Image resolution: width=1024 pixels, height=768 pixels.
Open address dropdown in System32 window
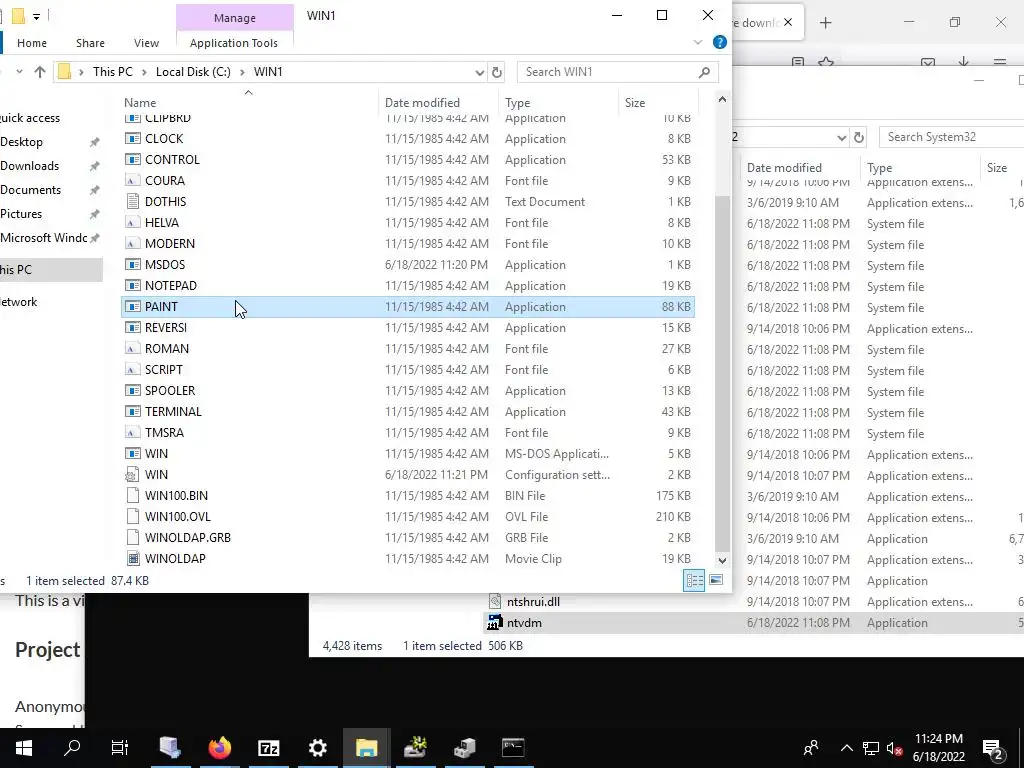[x=842, y=137]
